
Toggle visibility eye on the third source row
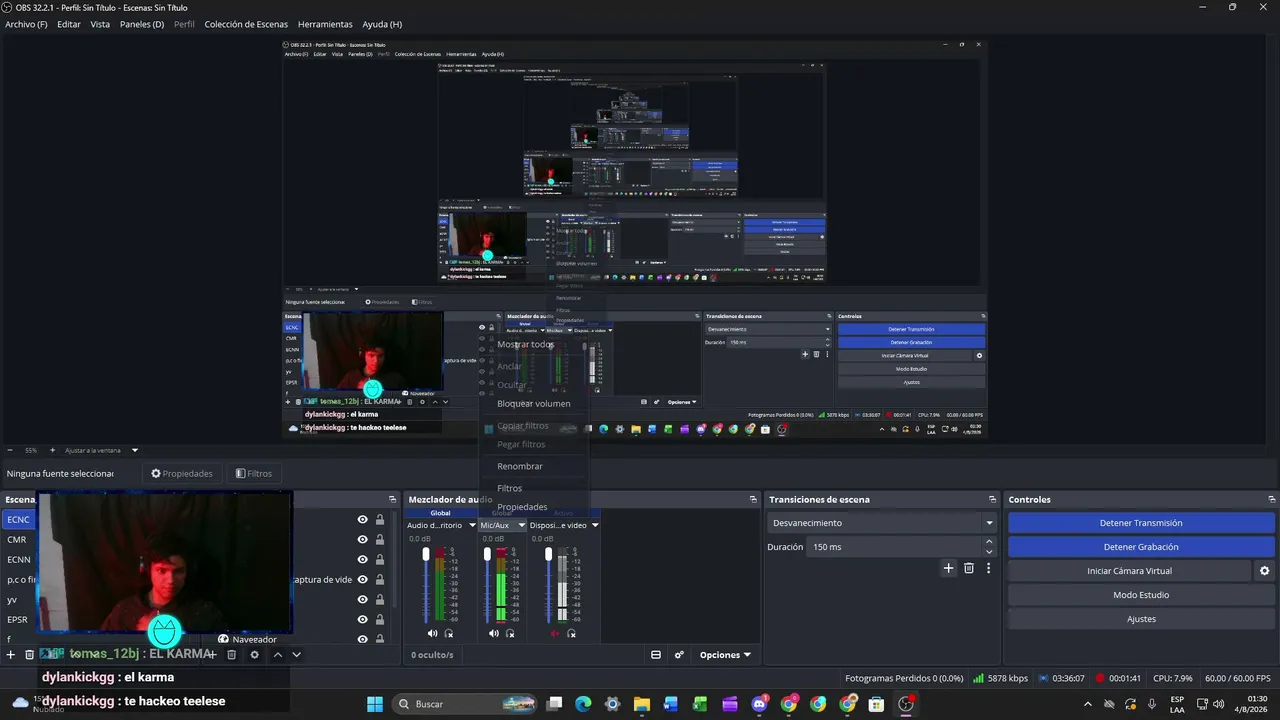[363, 559]
